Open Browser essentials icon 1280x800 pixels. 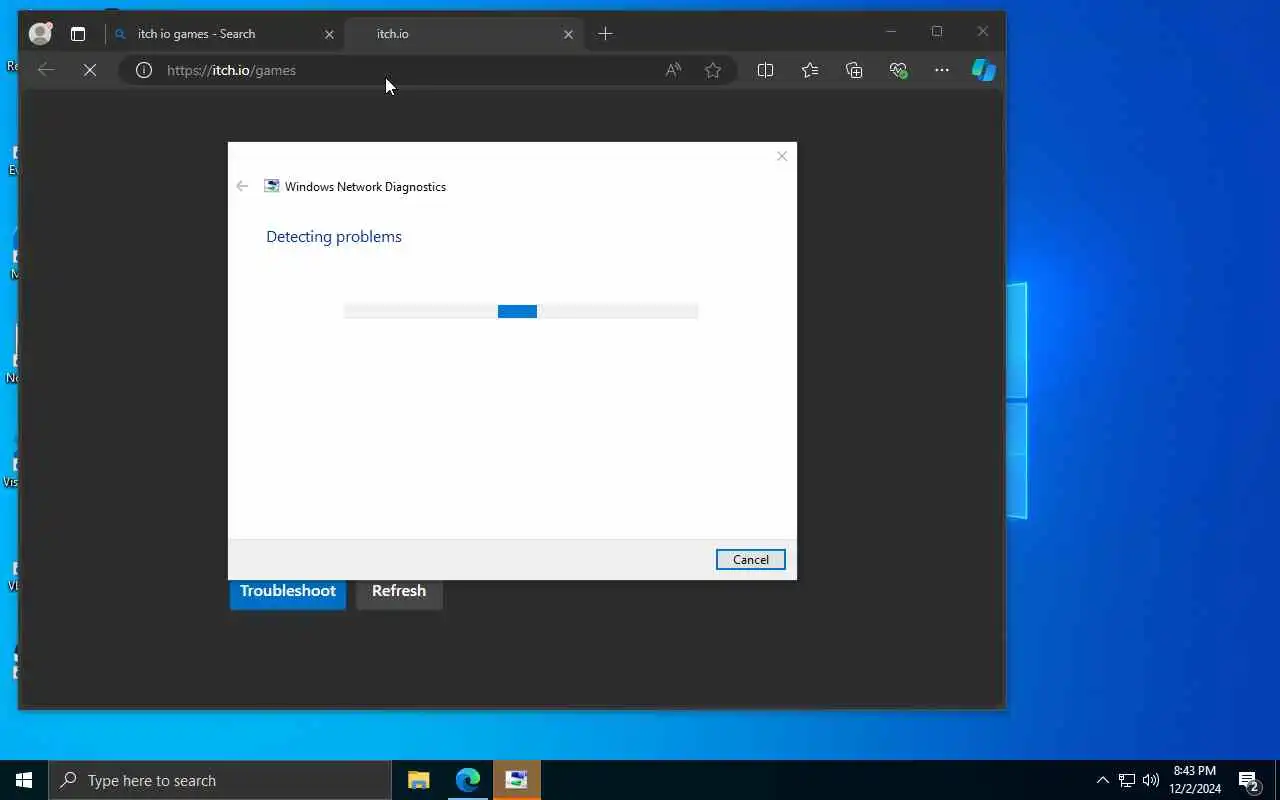click(x=898, y=70)
